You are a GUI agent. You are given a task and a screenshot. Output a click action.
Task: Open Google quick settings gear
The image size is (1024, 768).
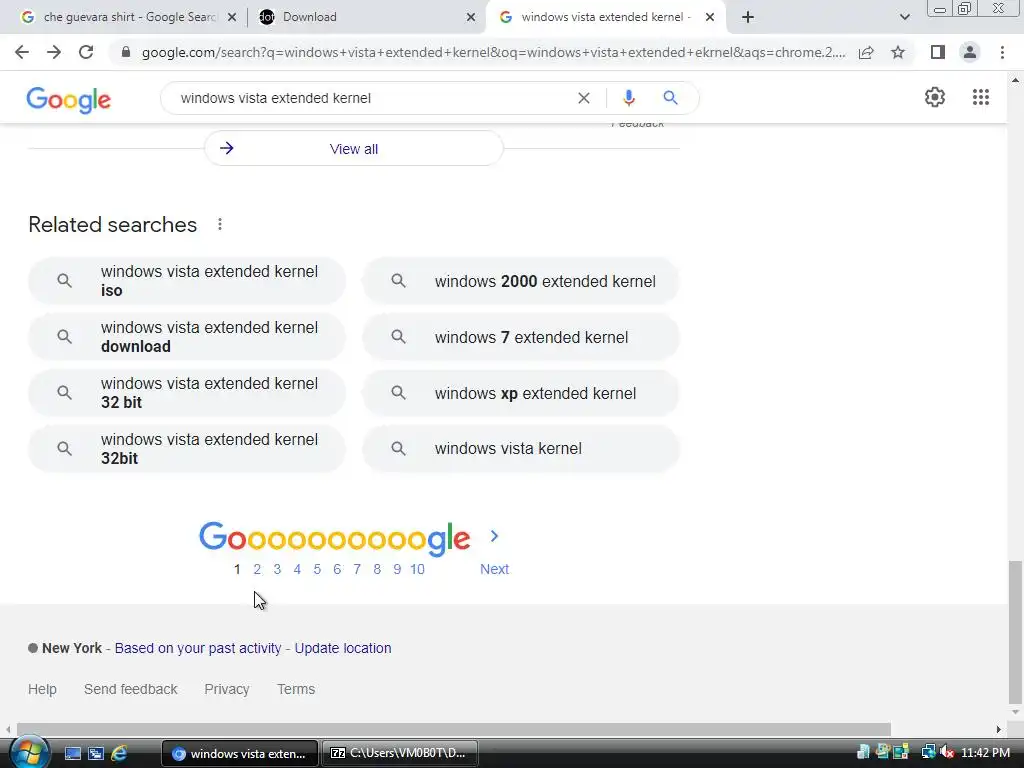[x=935, y=97]
